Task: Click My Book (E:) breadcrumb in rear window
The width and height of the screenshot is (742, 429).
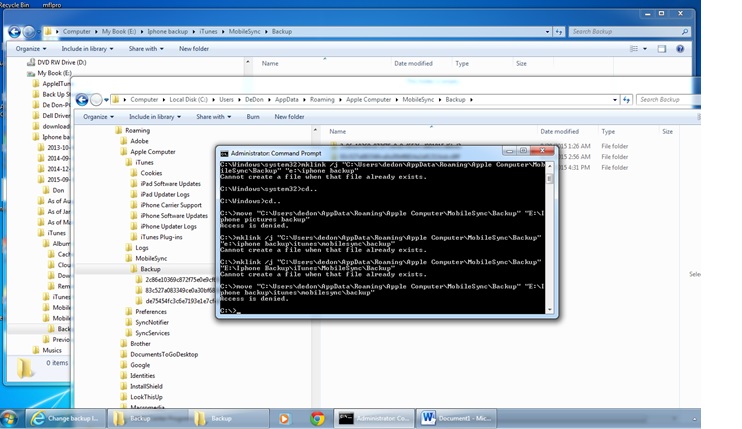Action: pyautogui.click(x=119, y=32)
